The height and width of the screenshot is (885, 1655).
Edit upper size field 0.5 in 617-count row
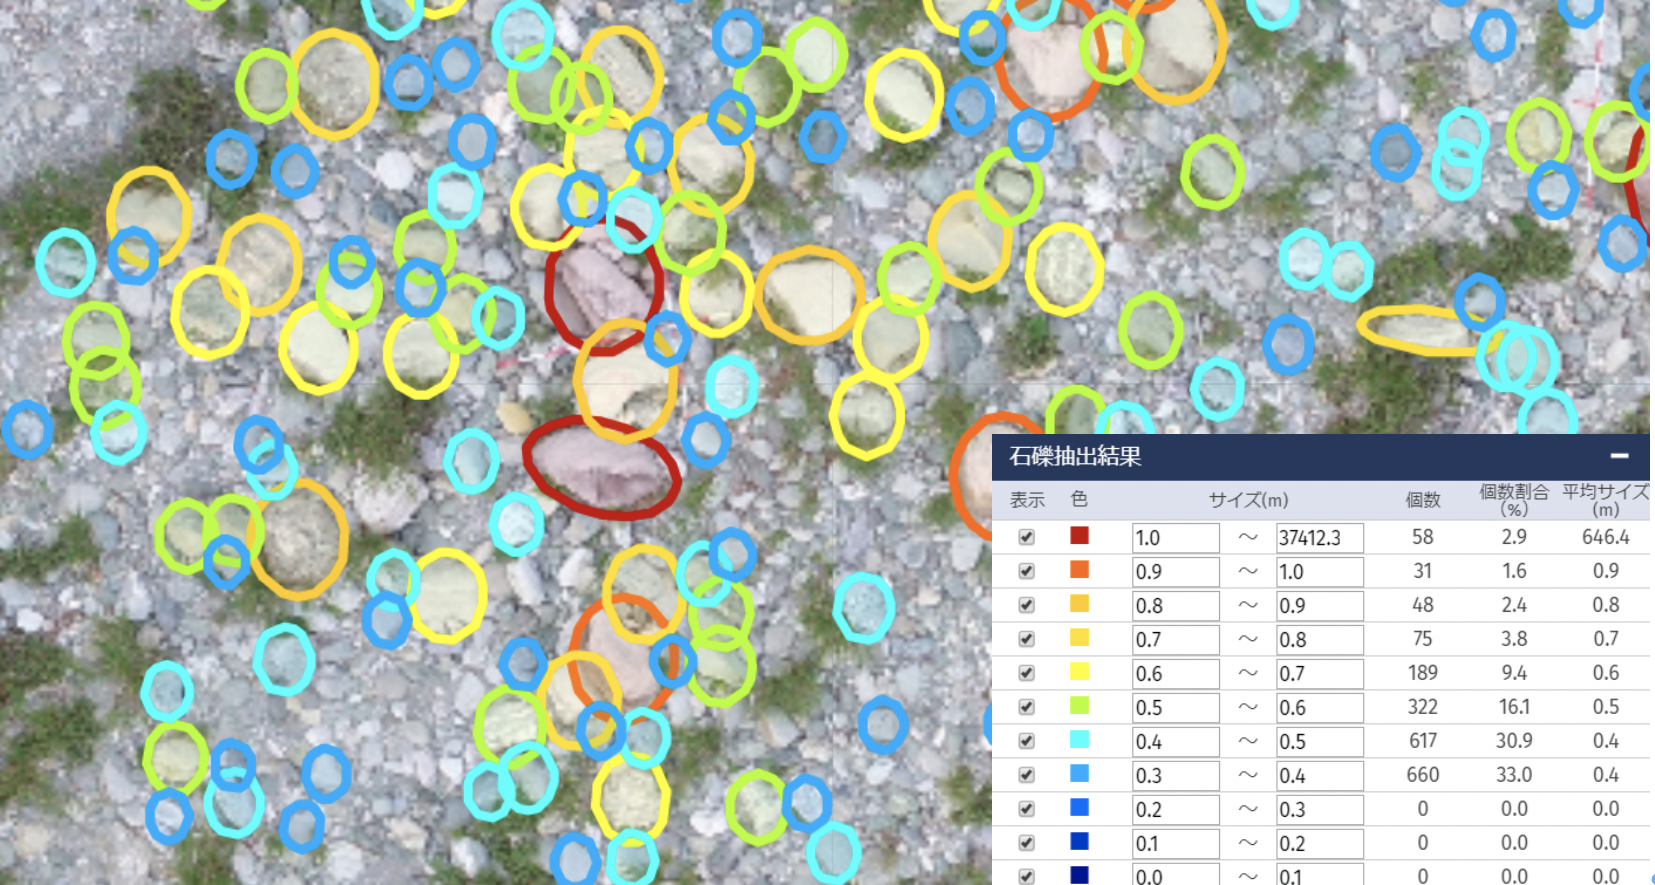point(1320,742)
